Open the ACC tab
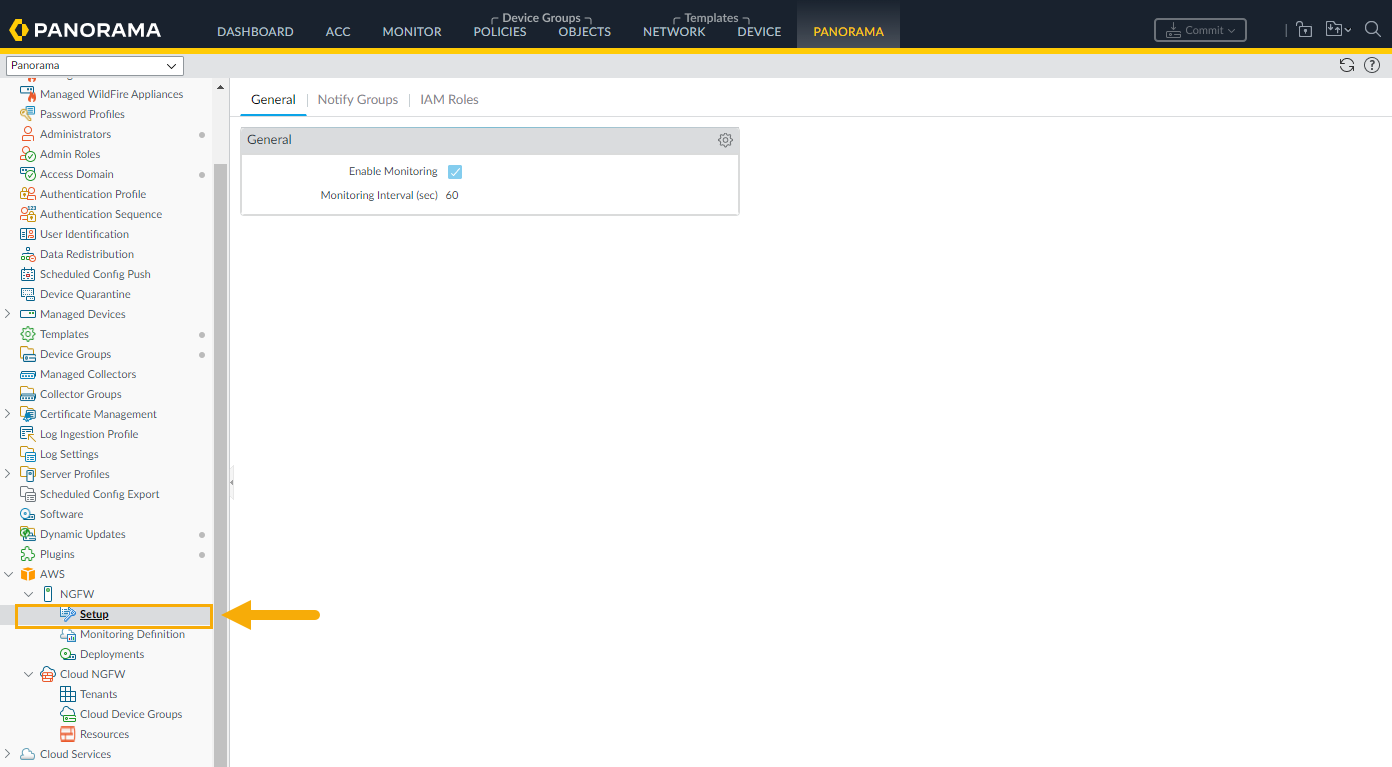 pos(338,32)
